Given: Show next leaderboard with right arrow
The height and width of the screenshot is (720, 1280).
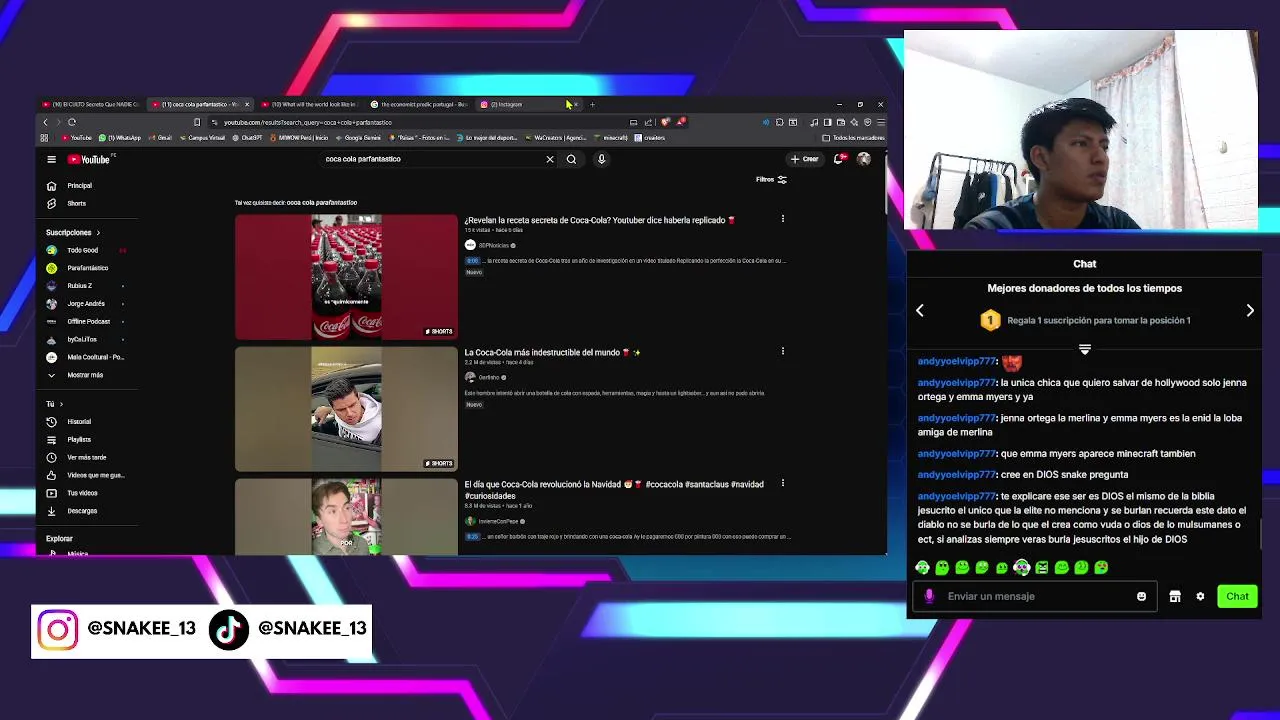Looking at the screenshot, I should click(1250, 311).
